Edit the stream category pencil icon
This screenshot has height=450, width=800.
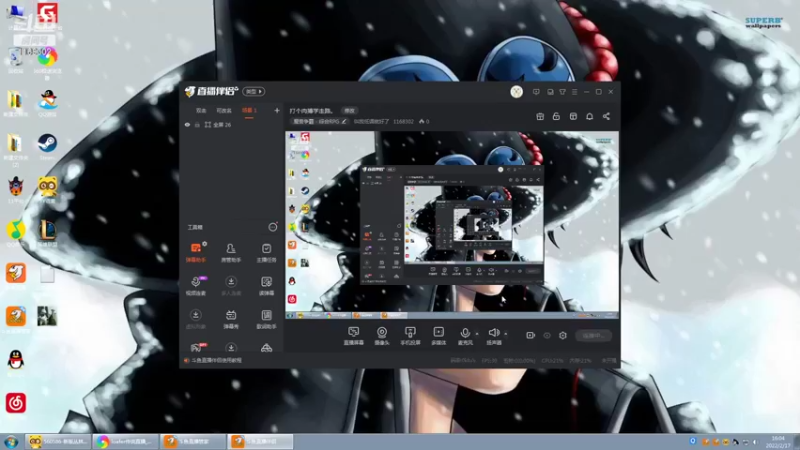coord(344,121)
